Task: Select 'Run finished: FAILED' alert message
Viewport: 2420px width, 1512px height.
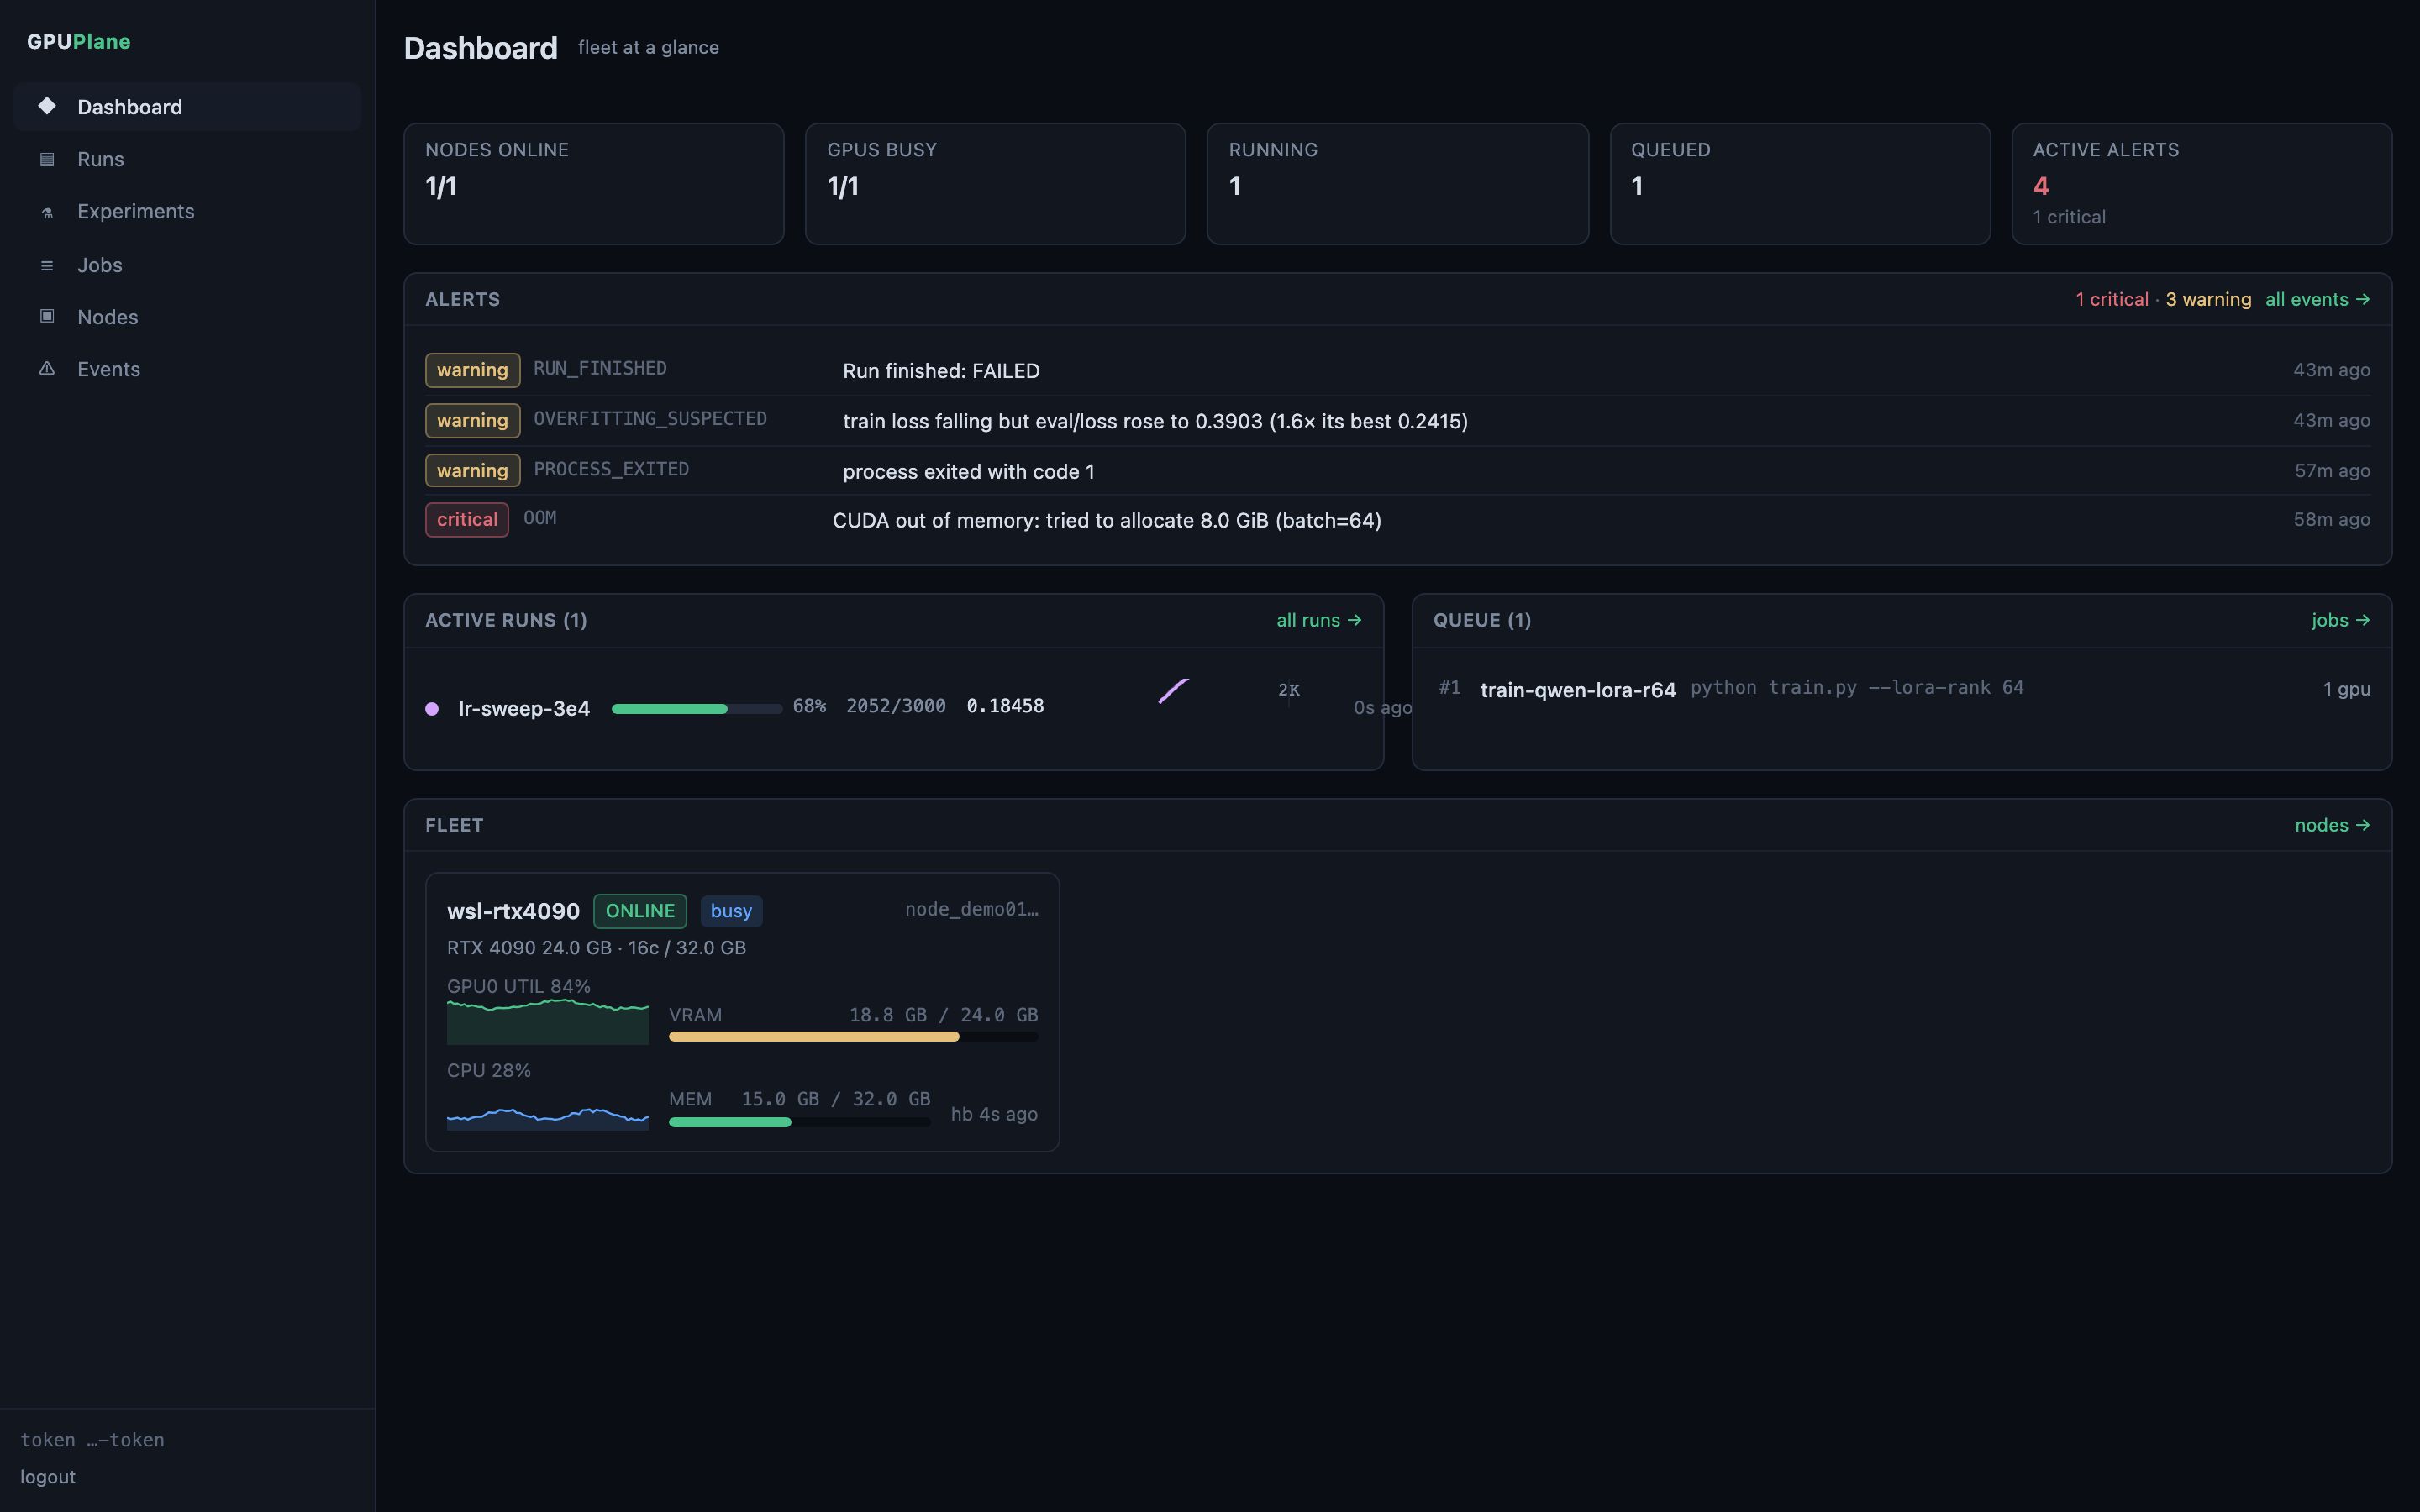Action: pos(941,371)
